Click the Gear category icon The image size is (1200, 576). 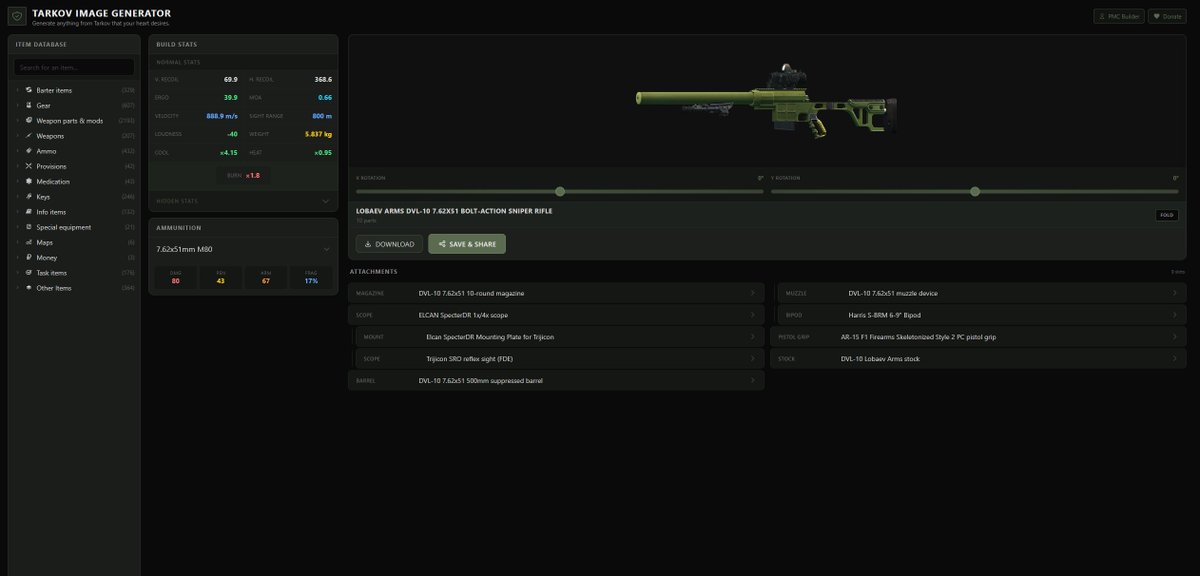coord(29,105)
